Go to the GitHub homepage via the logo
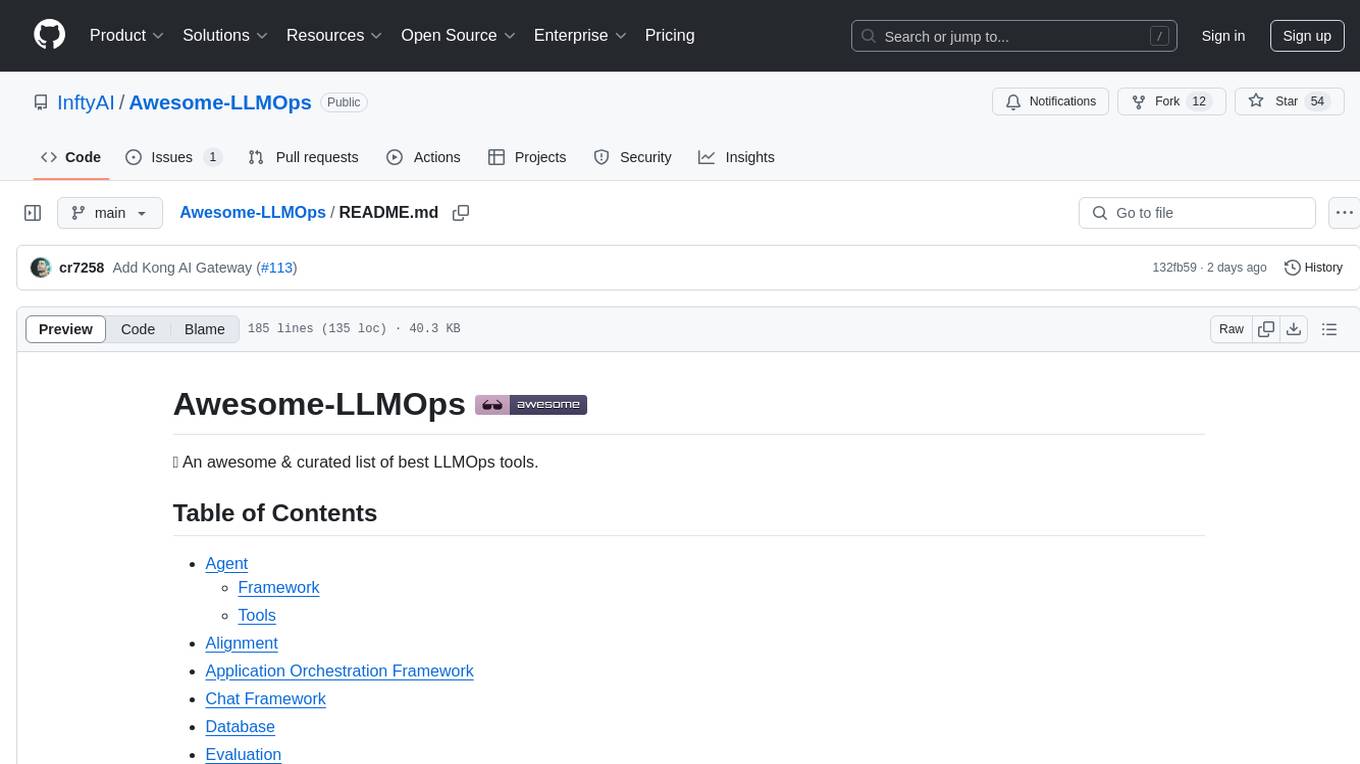Image resolution: width=1360 pixels, height=764 pixels. coord(49,35)
